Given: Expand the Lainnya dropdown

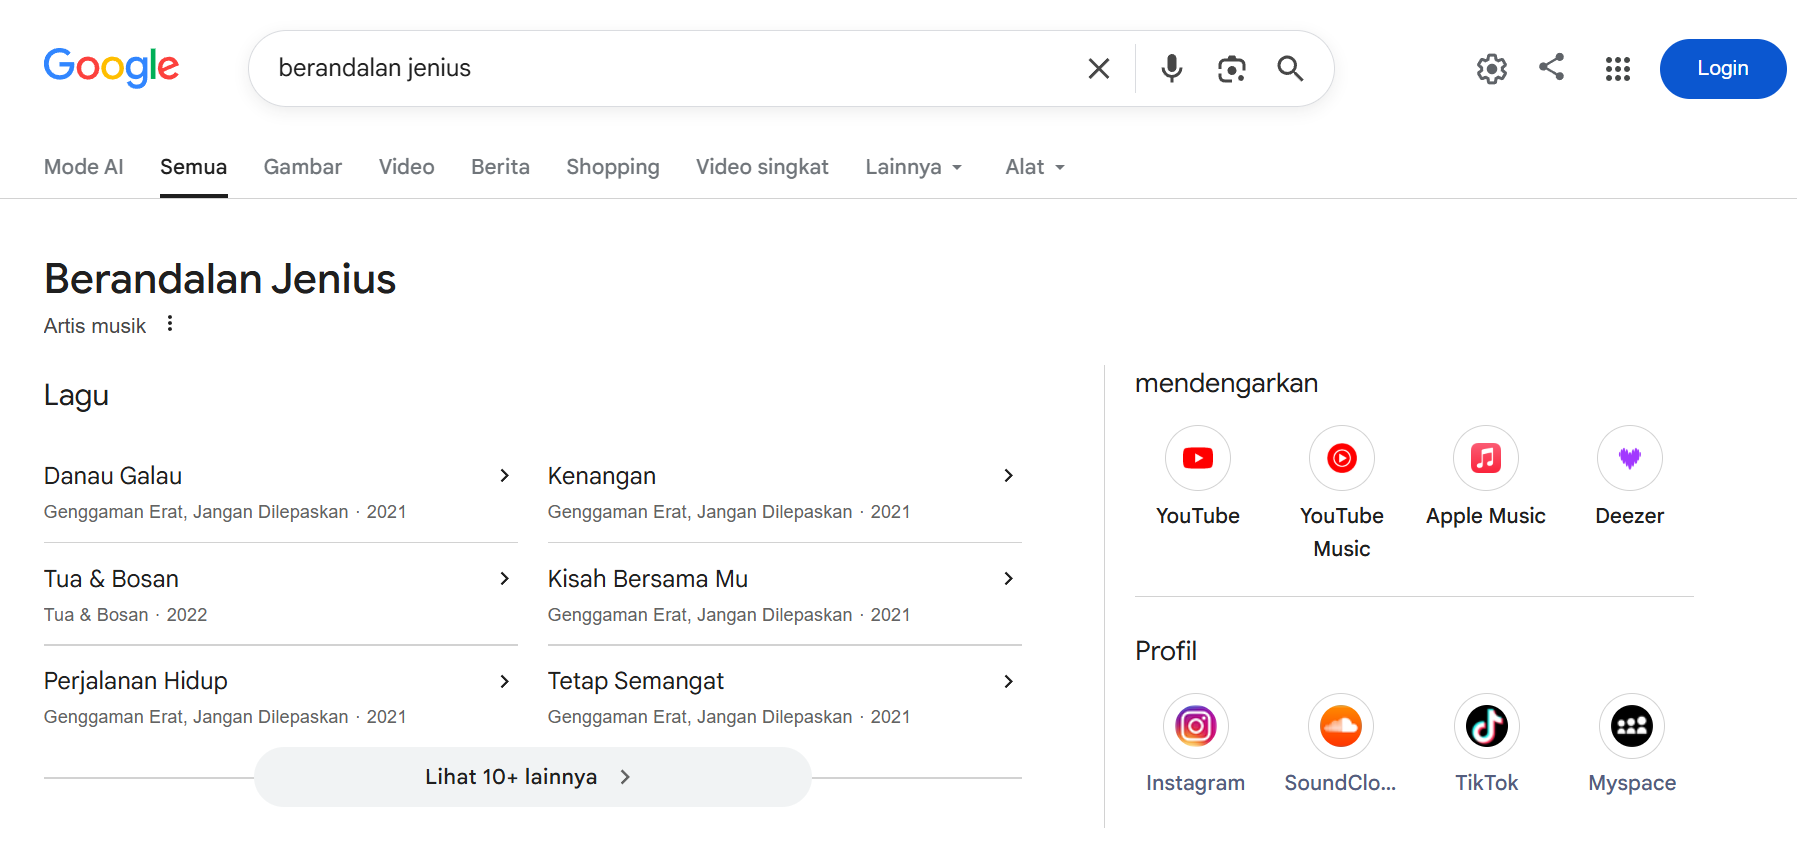Looking at the screenshot, I should 915,167.
